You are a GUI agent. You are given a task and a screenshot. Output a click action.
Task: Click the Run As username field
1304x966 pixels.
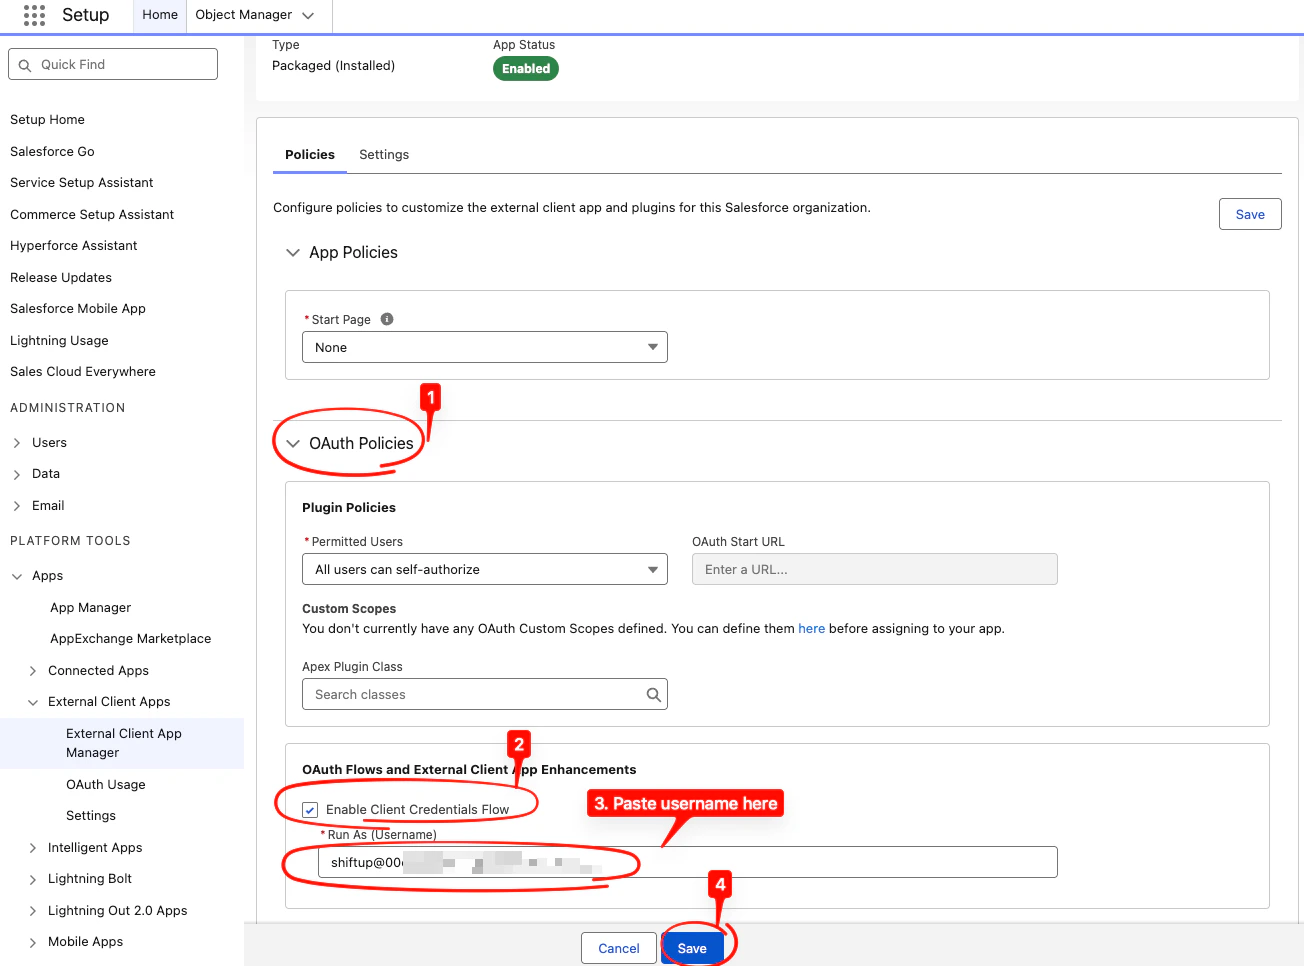point(688,862)
